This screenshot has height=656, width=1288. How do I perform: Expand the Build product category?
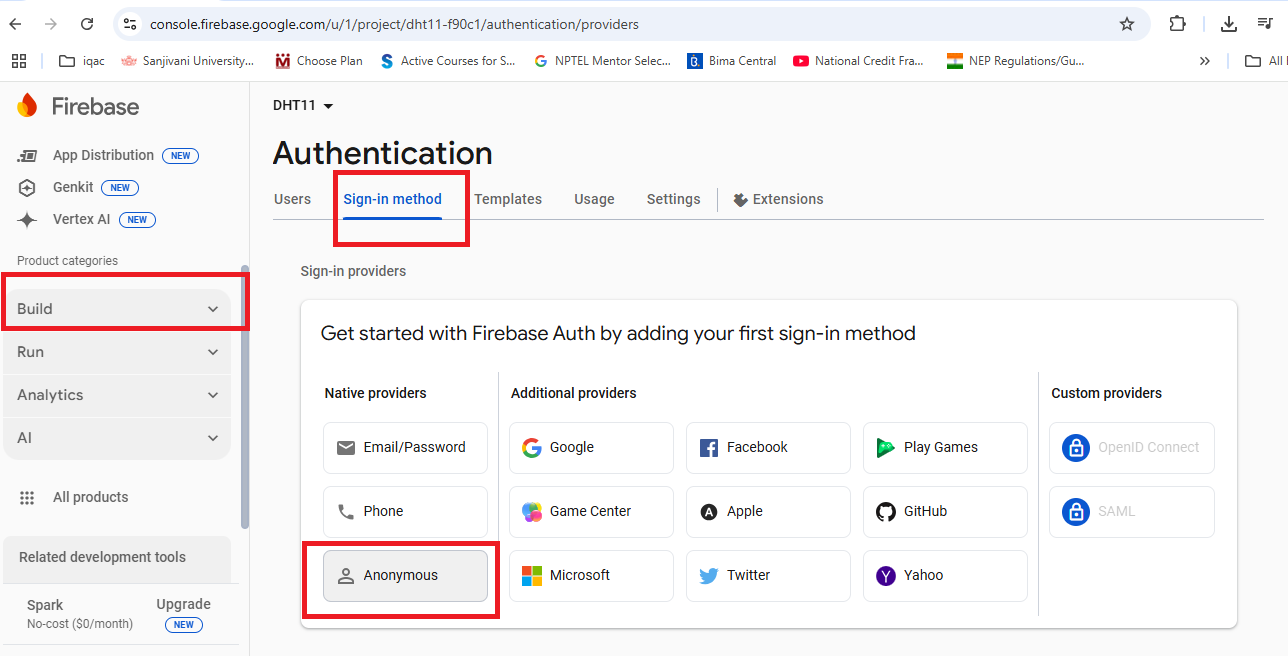tap(118, 309)
